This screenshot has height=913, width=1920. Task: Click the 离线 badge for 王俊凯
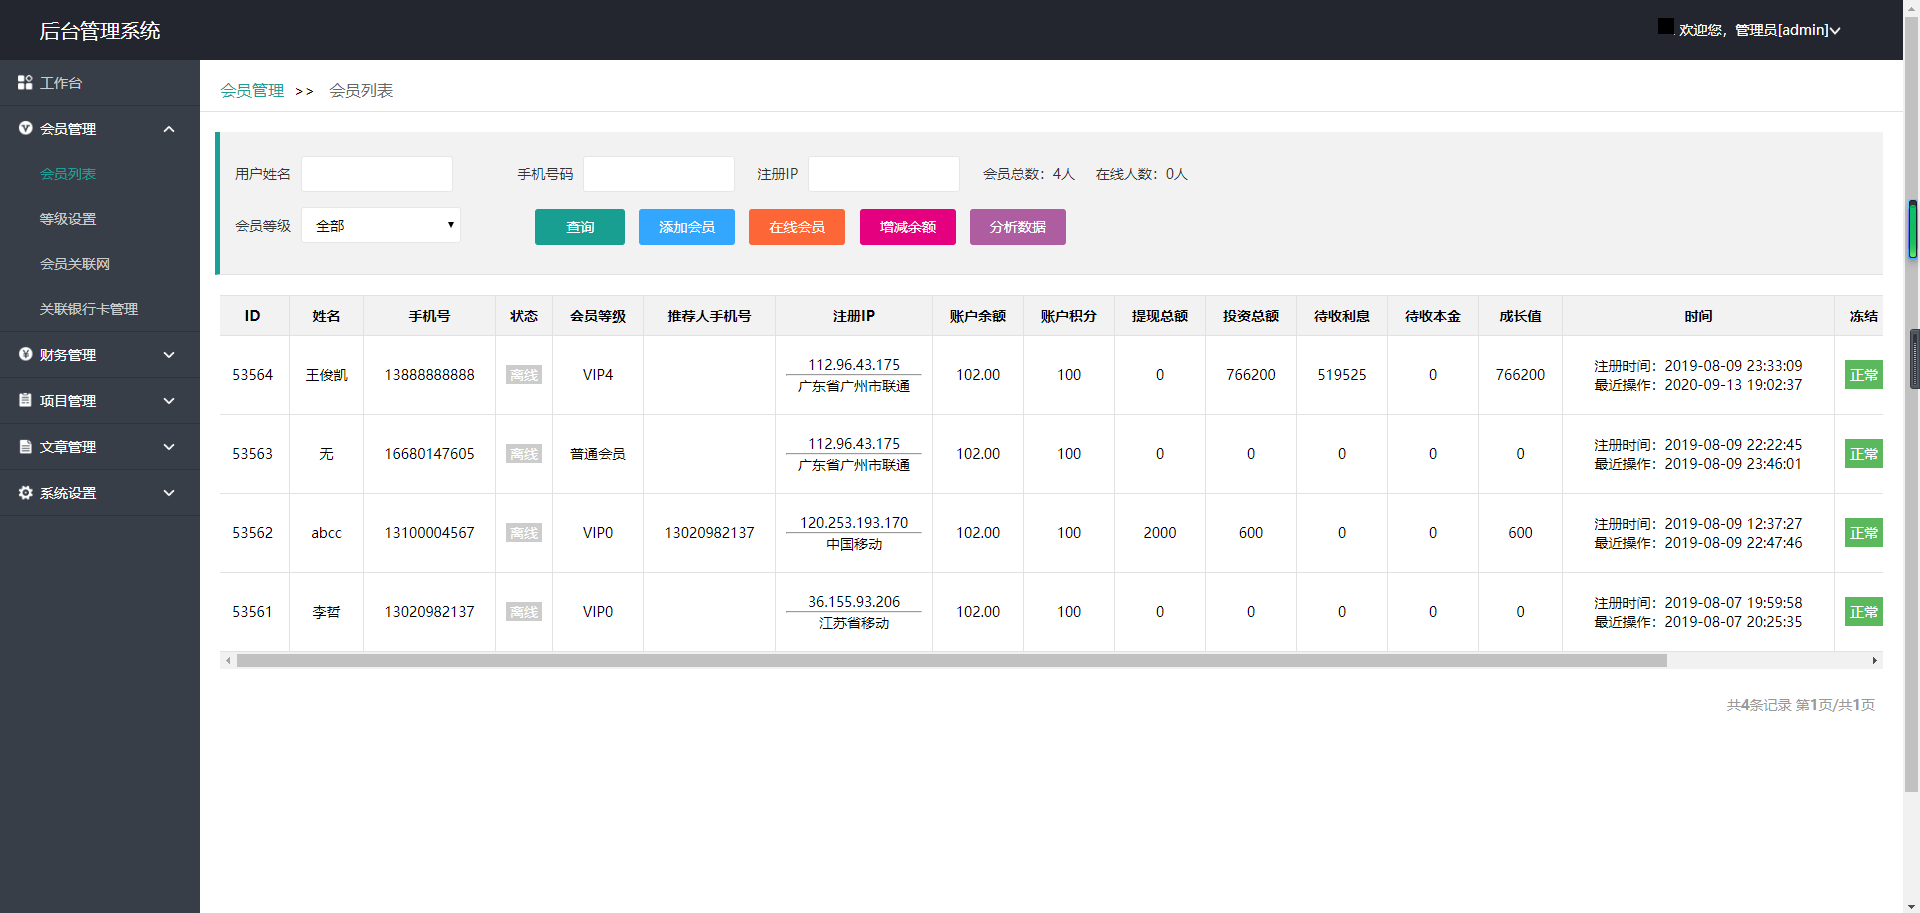click(524, 375)
